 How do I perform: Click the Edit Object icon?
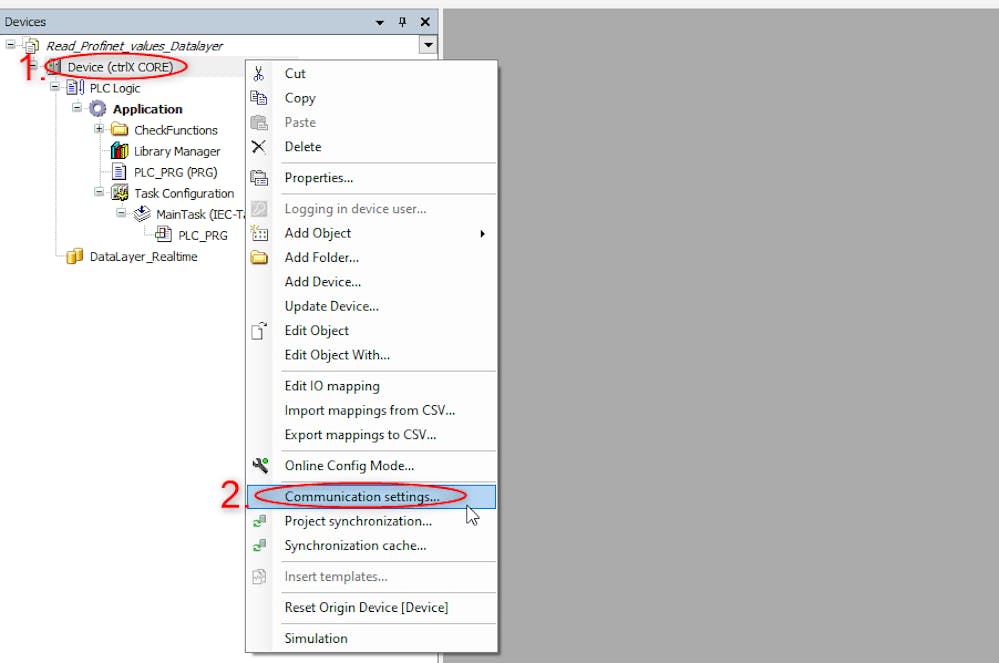[258, 331]
